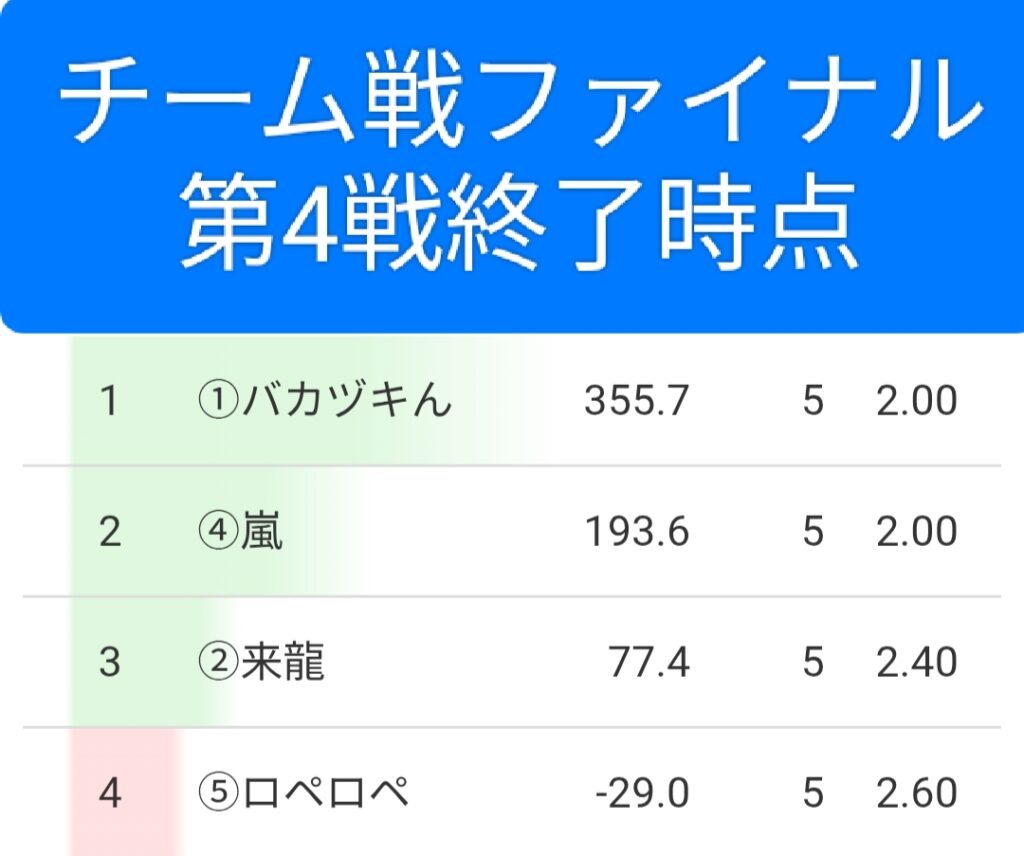Click the game count 5 for ロペロペ

coord(812,793)
